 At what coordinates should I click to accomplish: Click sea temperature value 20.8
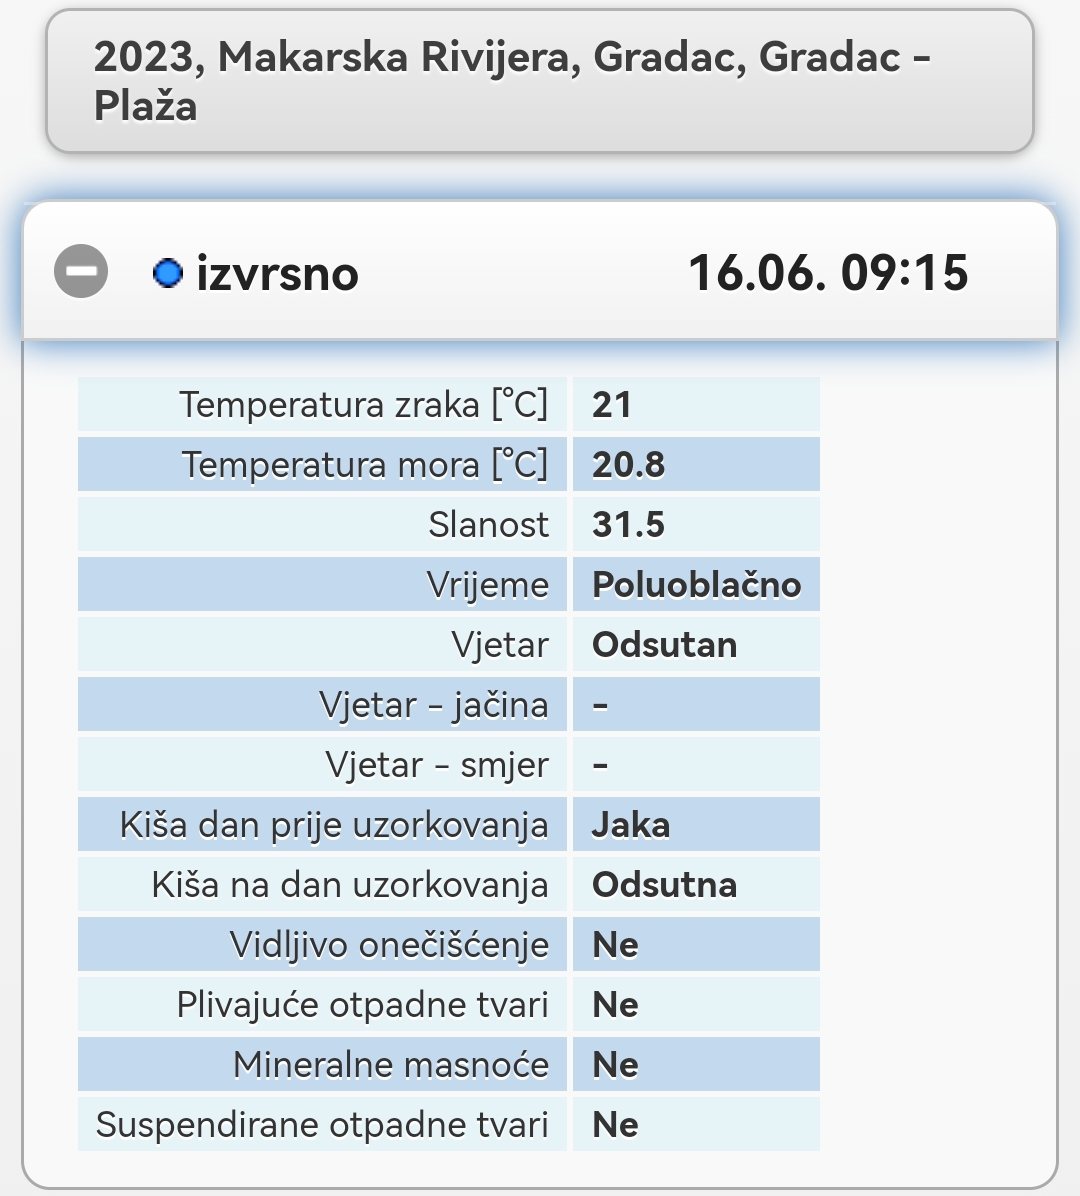point(628,465)
